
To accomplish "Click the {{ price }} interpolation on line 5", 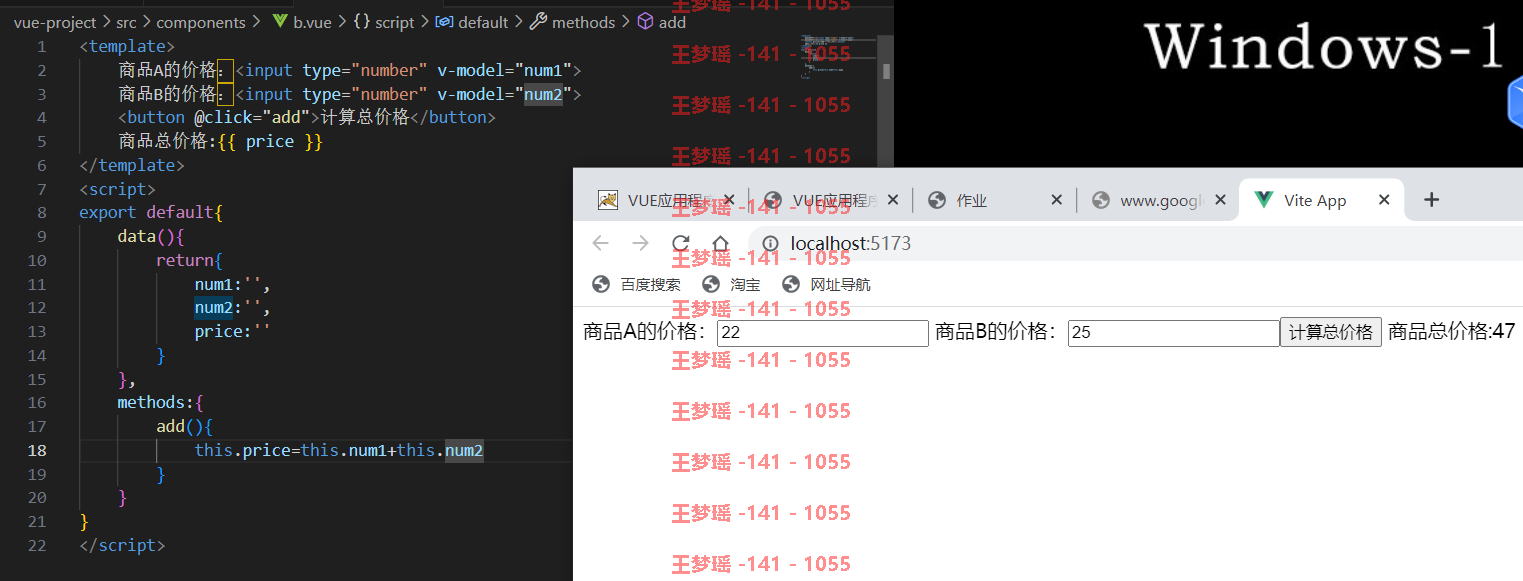I will click(270, 141).
